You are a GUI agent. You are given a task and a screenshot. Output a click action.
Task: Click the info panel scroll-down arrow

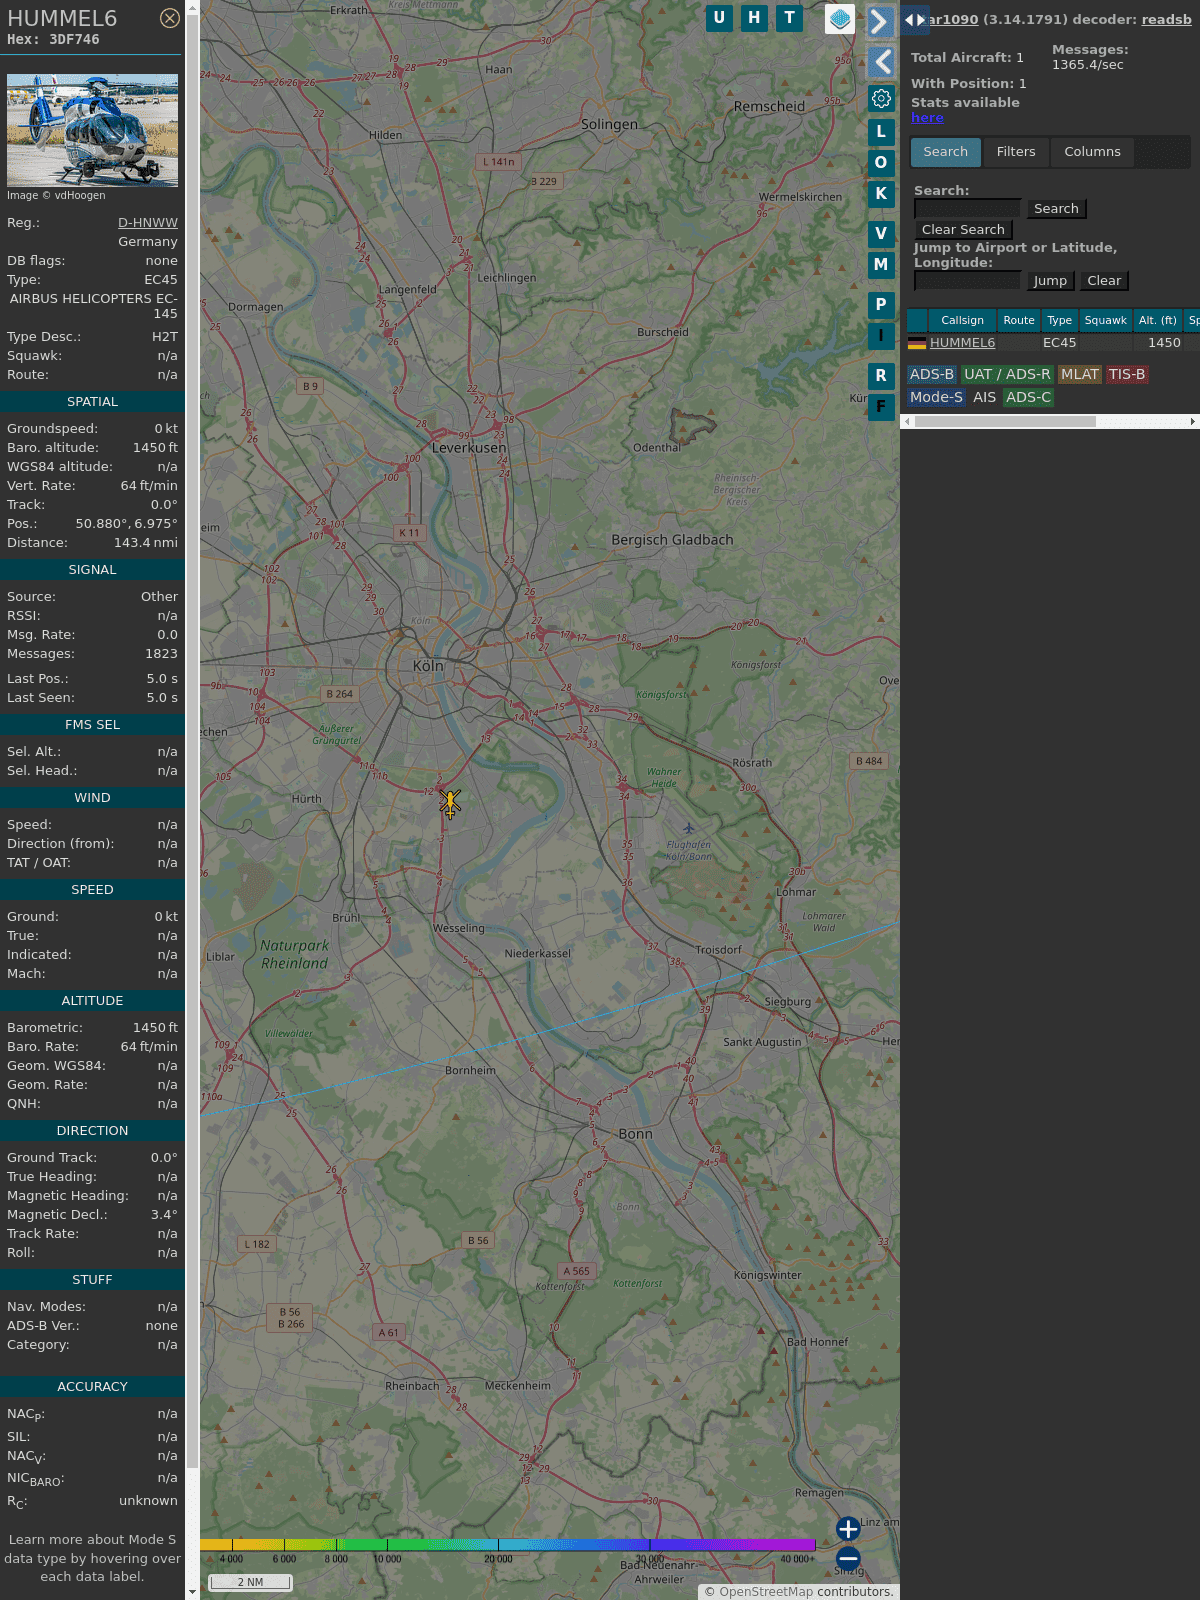pos(192,1592)
